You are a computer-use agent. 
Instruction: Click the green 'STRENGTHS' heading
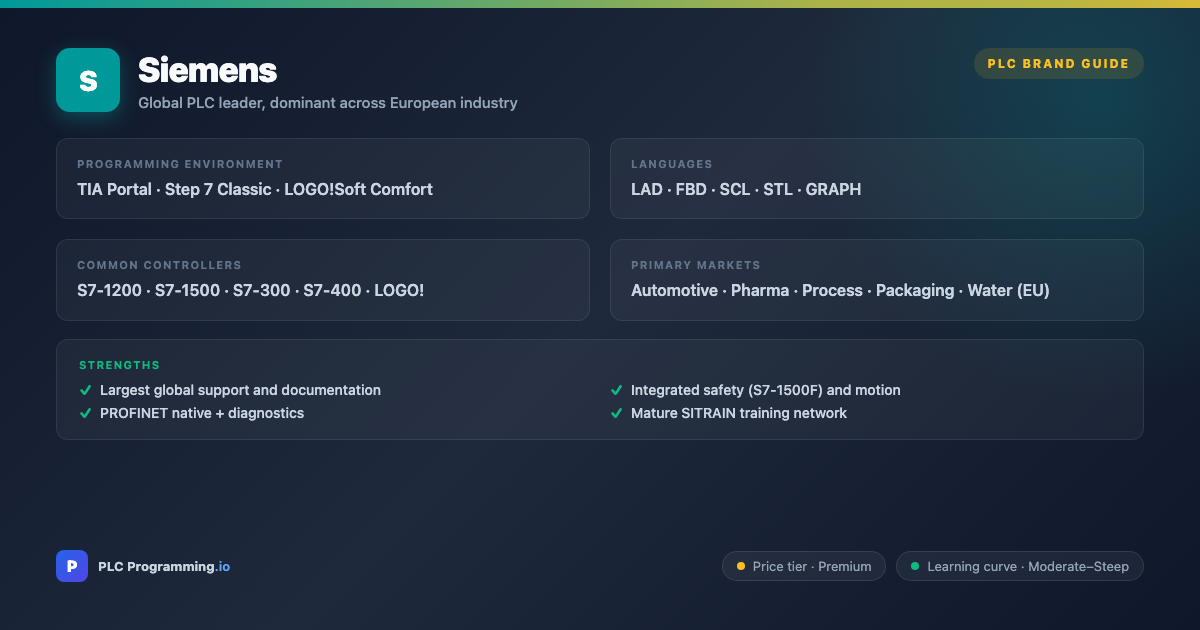click(x=120, y=365)
